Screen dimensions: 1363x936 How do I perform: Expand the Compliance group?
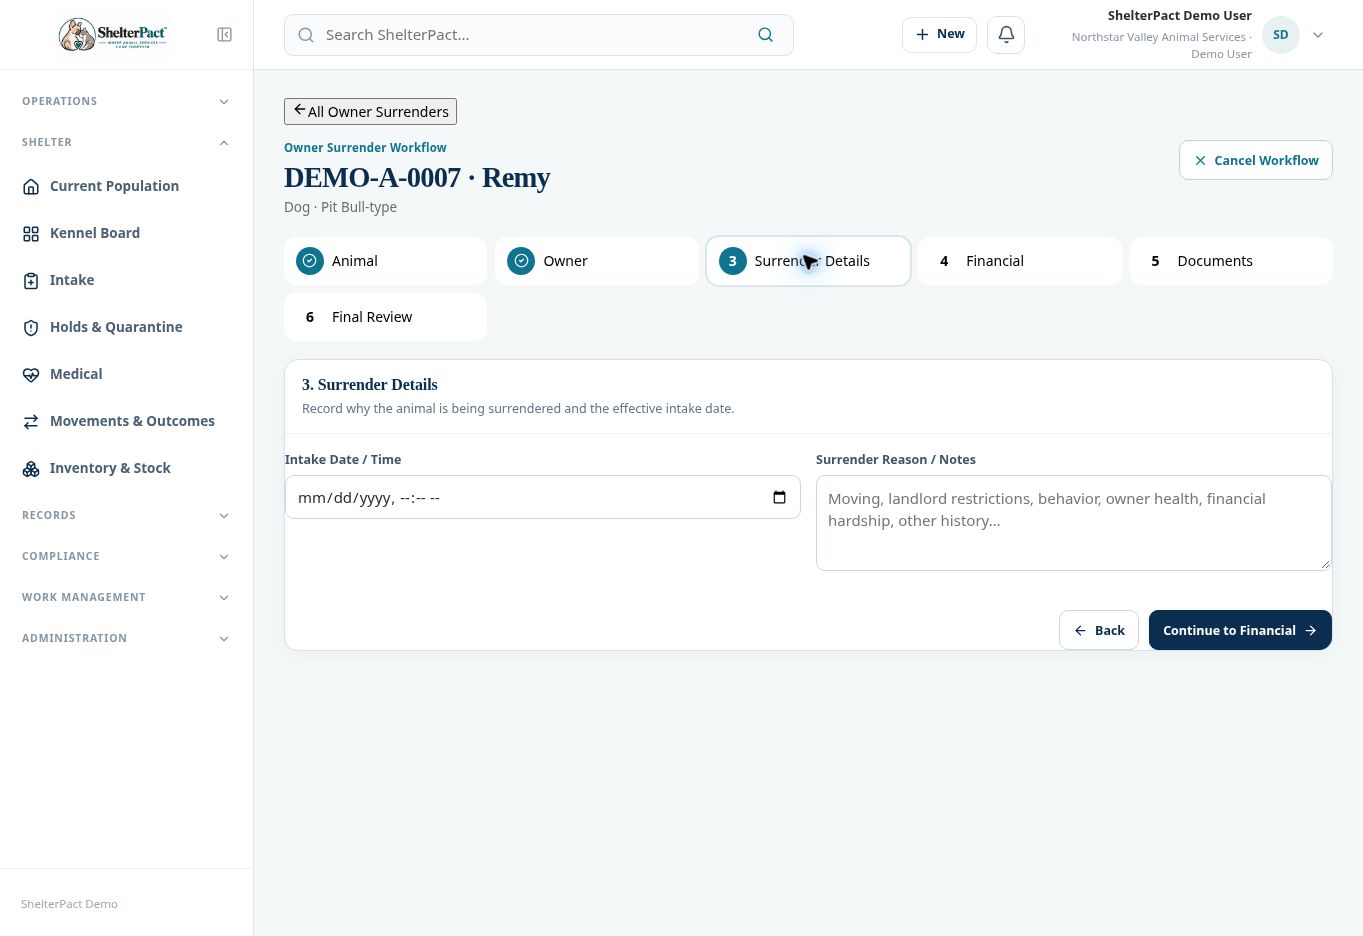126,556
